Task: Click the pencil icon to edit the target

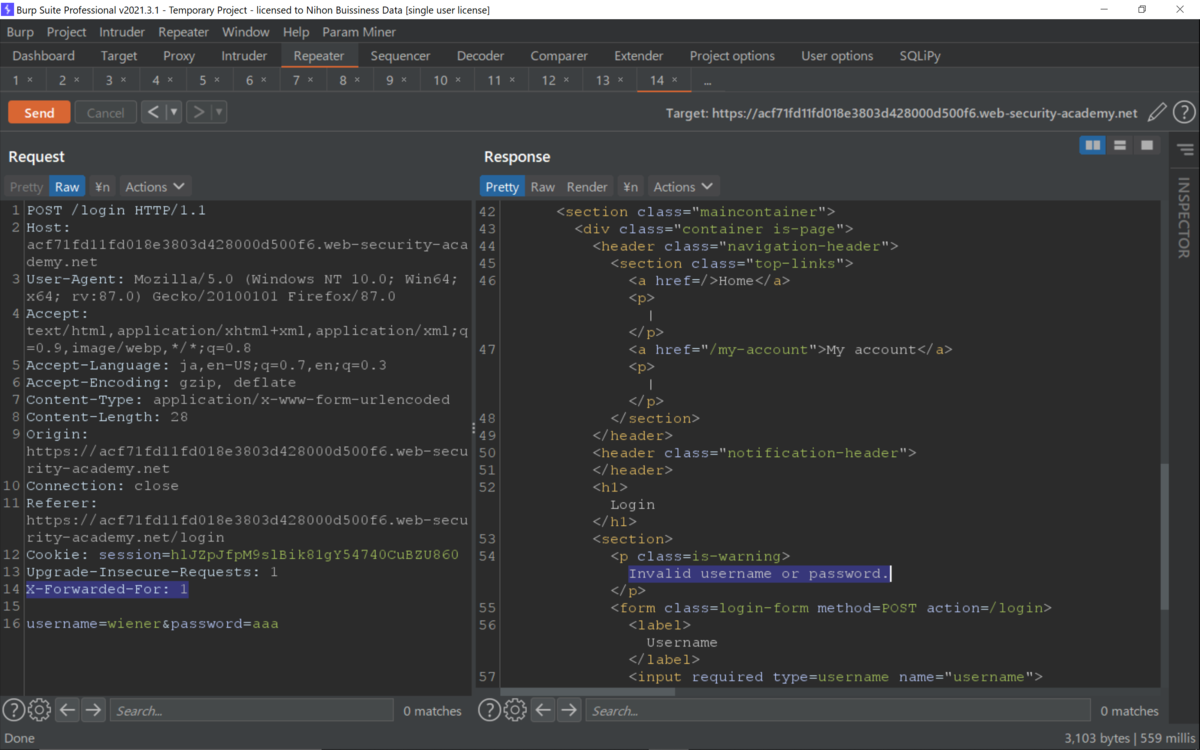Action: click(x=1157, y=113)
